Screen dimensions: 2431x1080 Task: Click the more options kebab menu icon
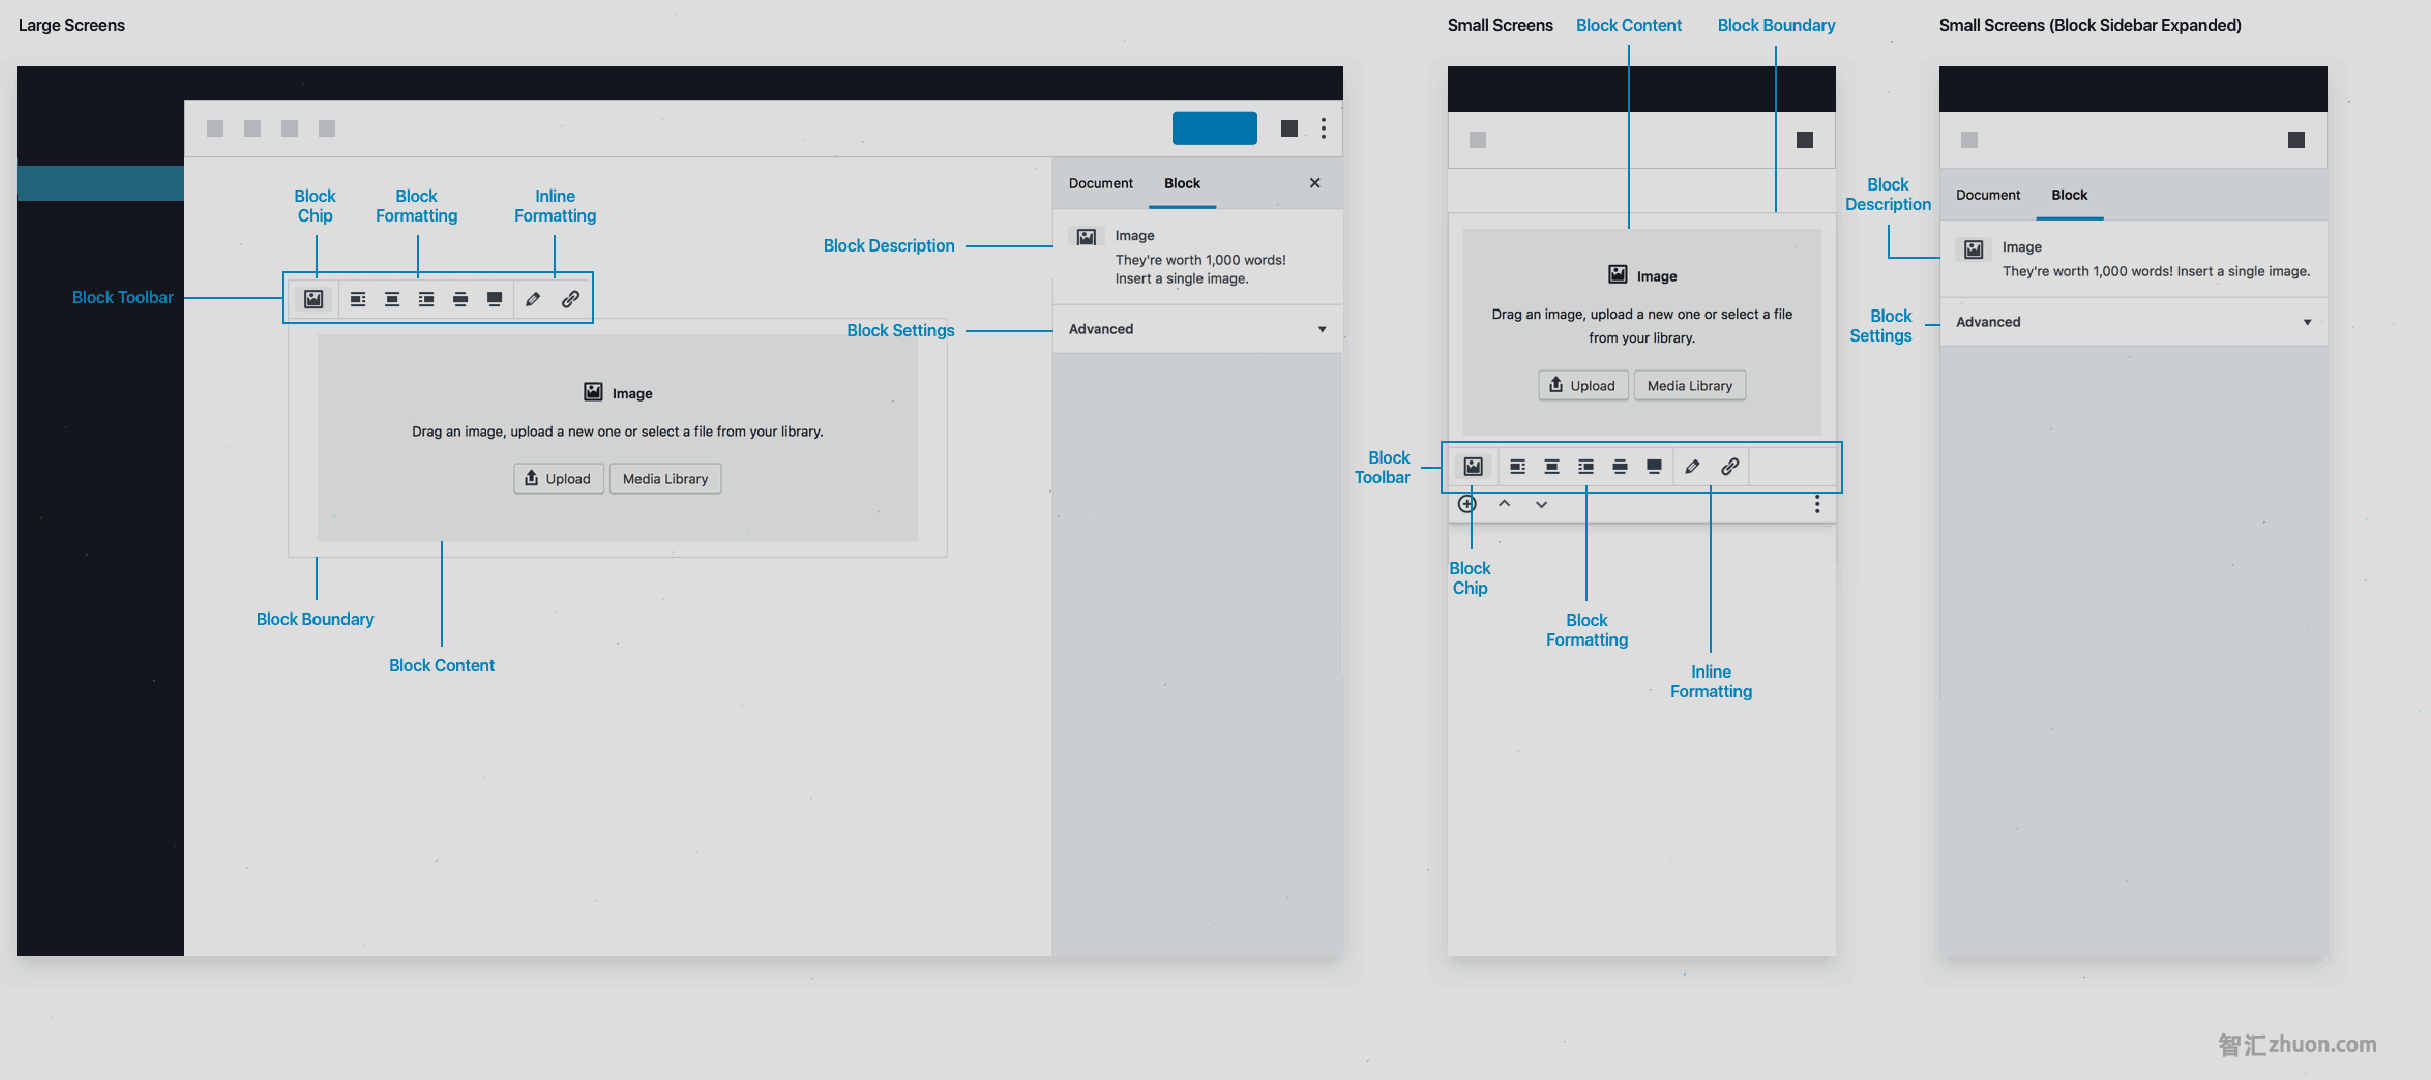1324,127
